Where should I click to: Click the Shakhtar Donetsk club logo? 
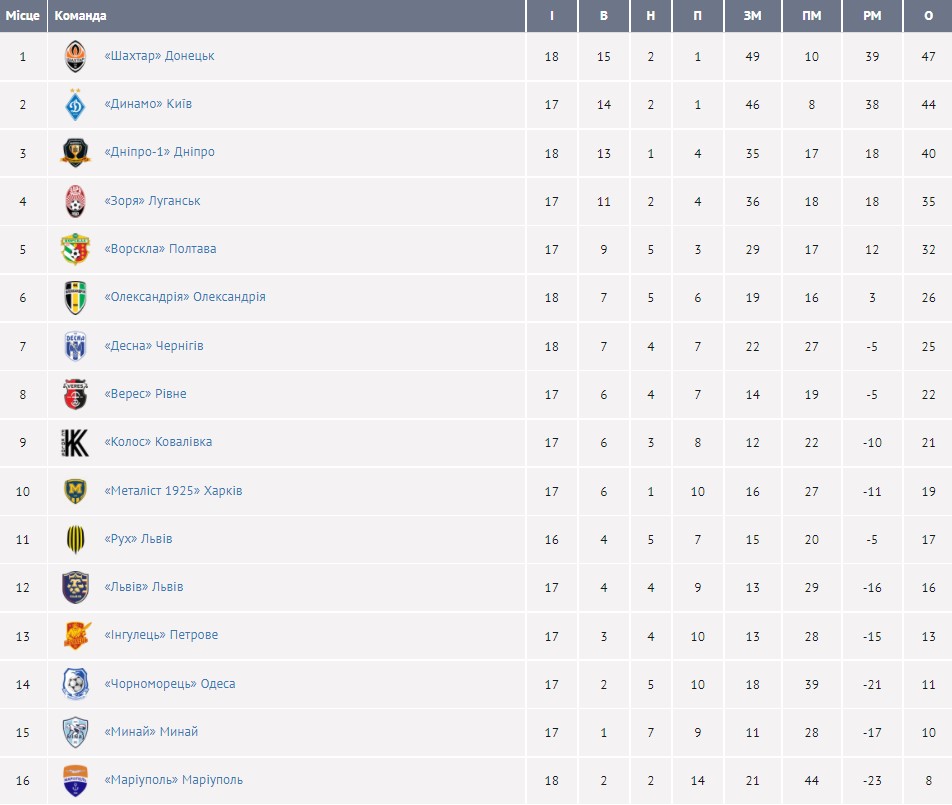[x=75, y=57]
